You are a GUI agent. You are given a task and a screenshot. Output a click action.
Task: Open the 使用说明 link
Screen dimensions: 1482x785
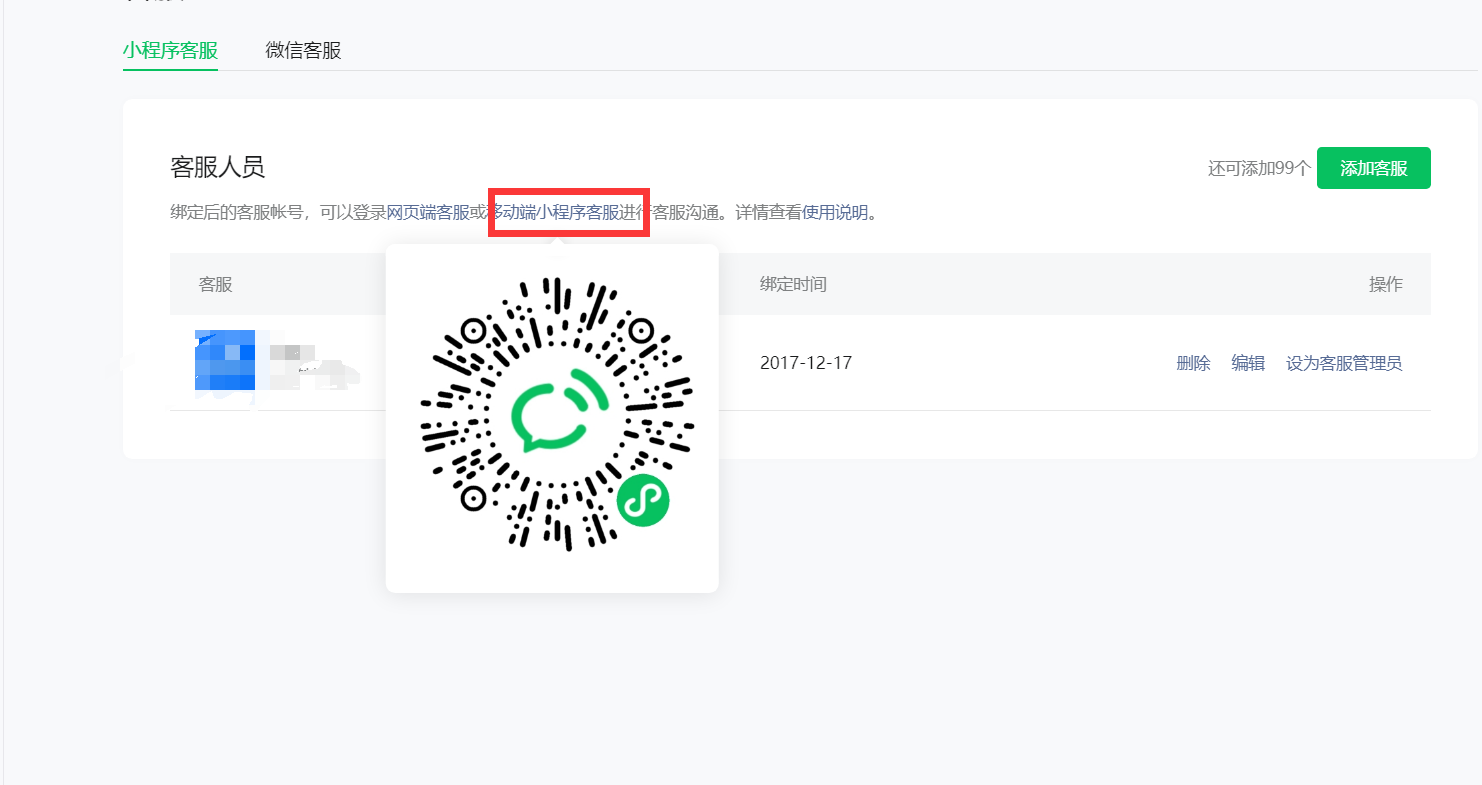click(835, 212)
